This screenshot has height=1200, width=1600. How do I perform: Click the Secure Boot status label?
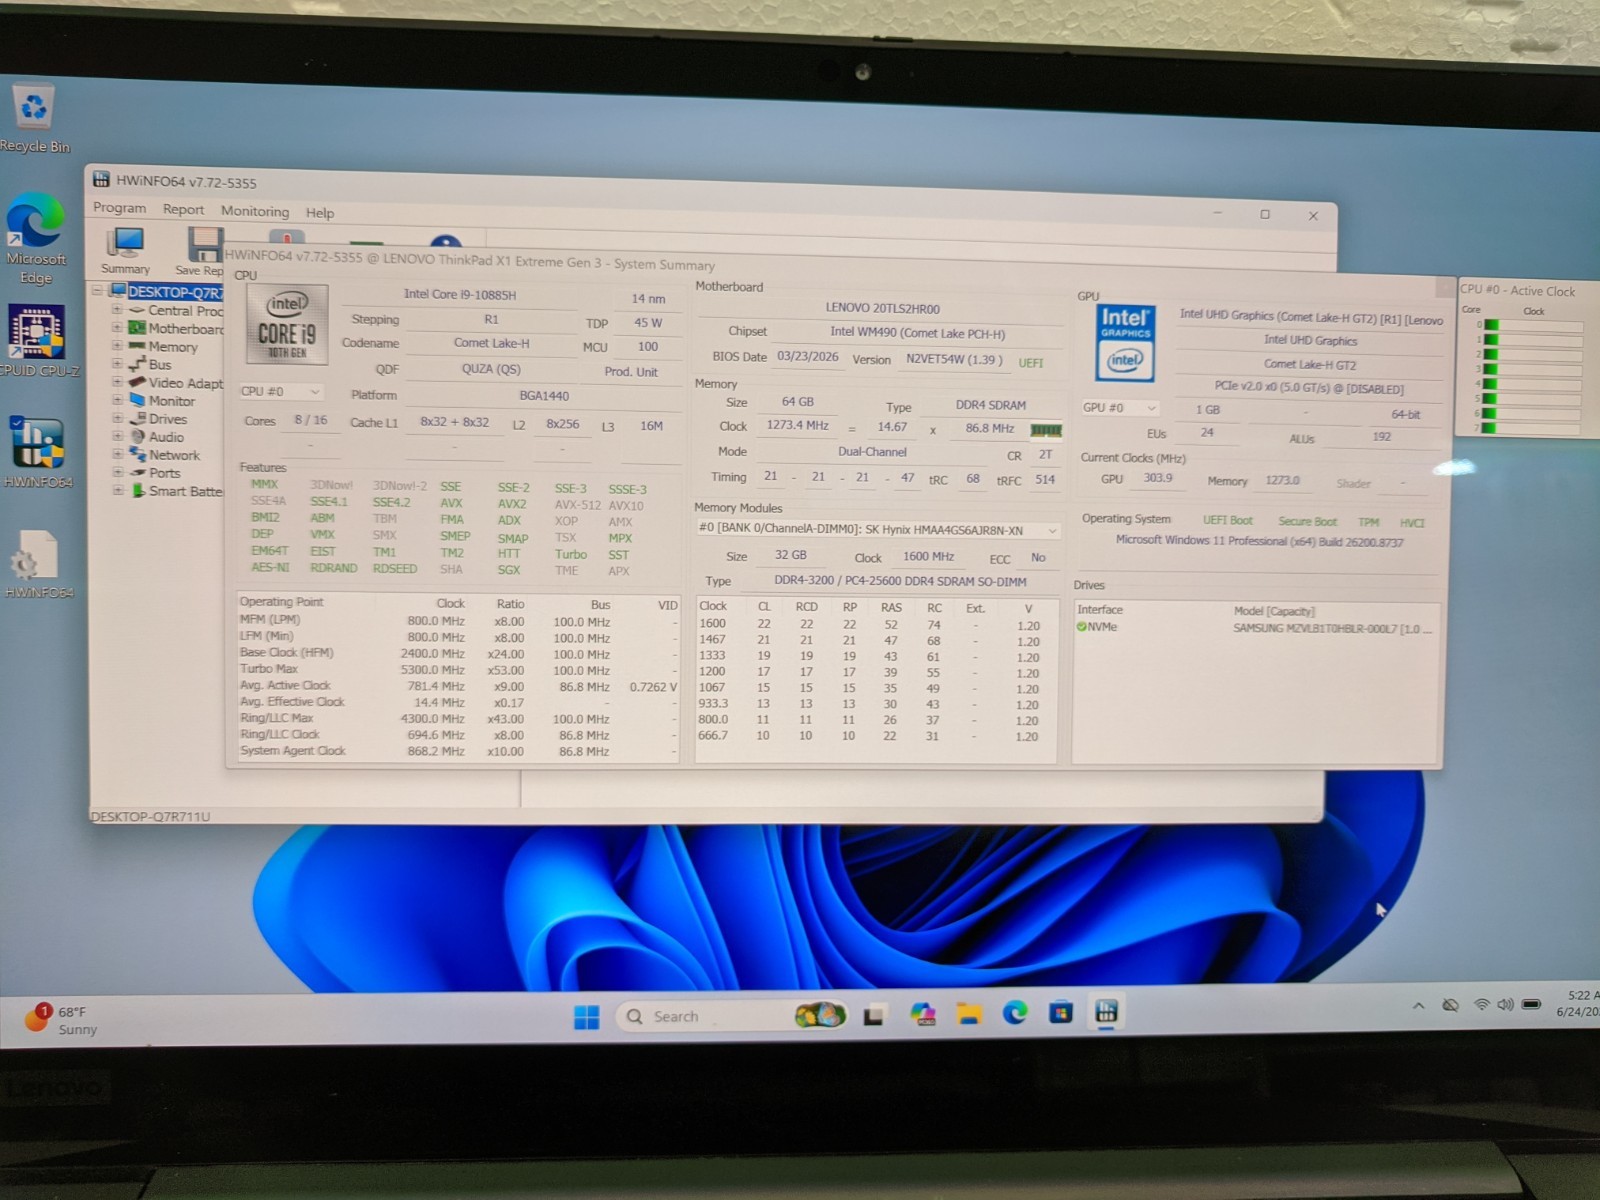(1307, 522)
